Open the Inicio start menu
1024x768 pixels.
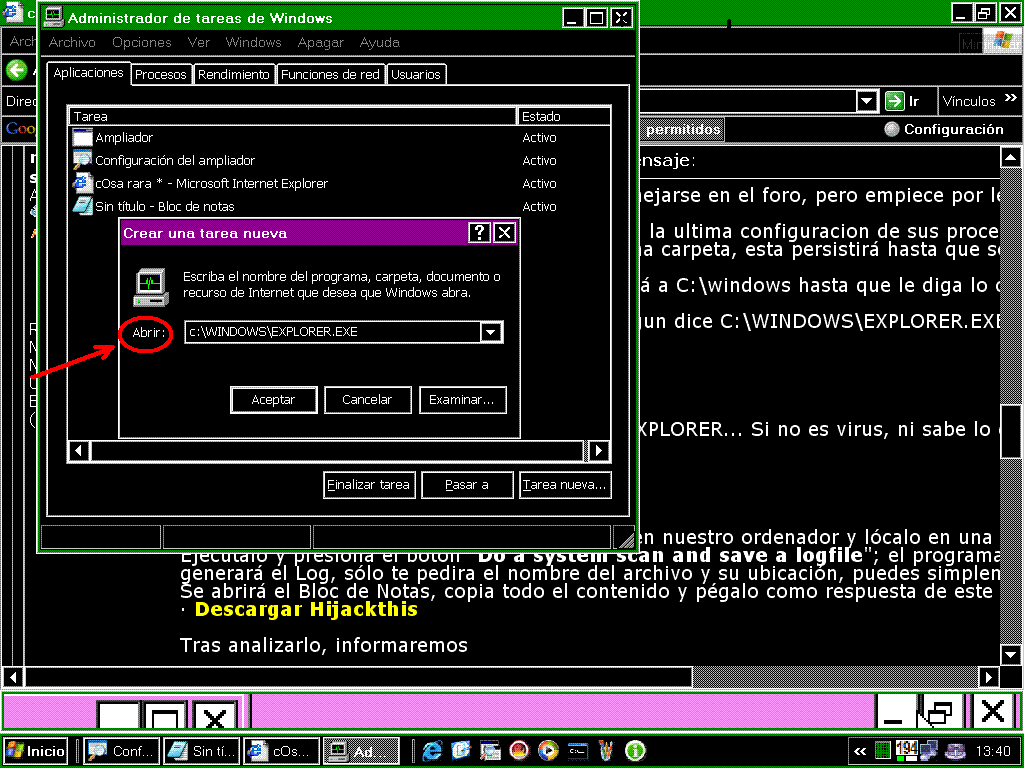[x=35, y=751]
